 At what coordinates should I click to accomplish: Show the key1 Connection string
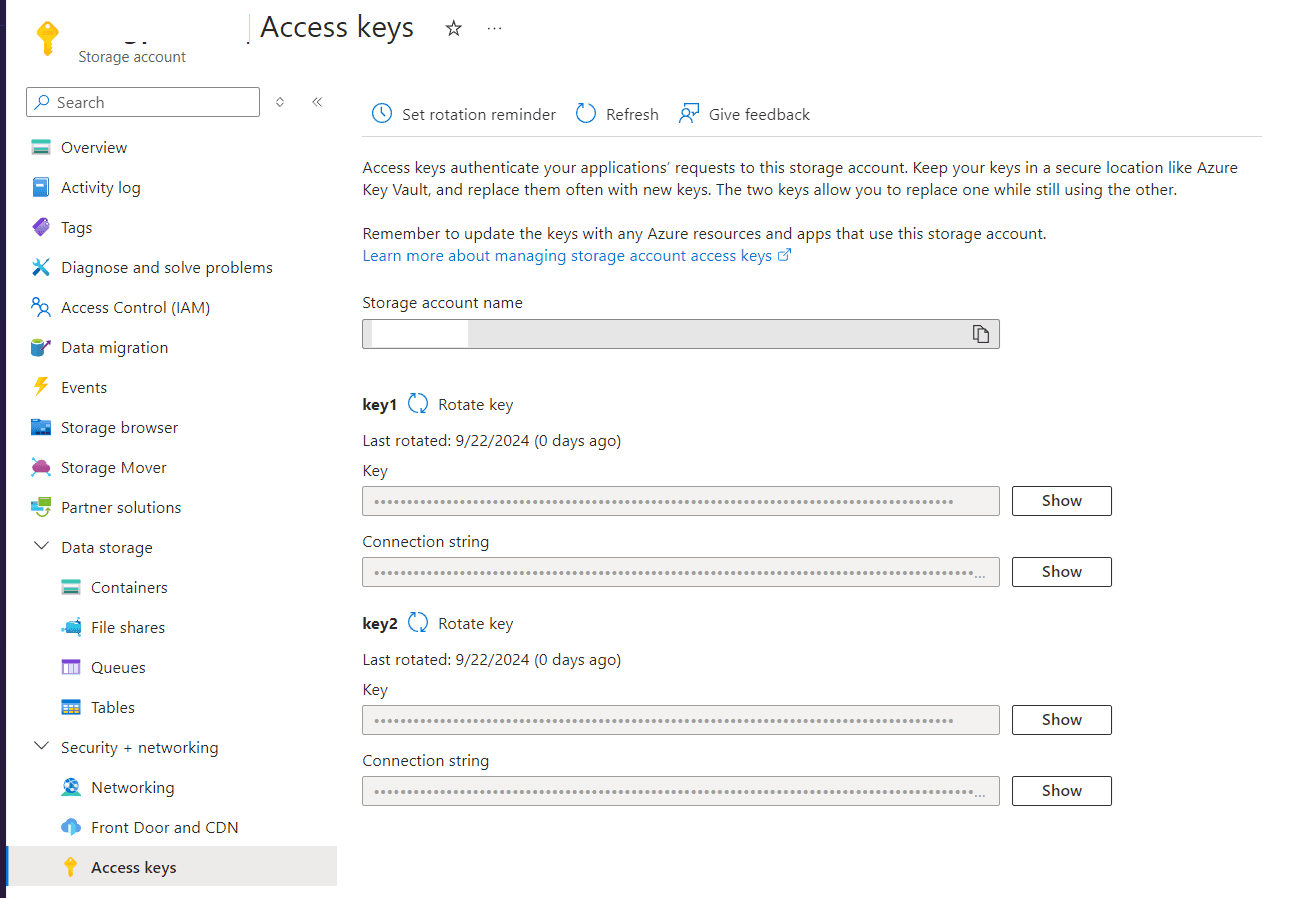click(x=1061, y=571)
